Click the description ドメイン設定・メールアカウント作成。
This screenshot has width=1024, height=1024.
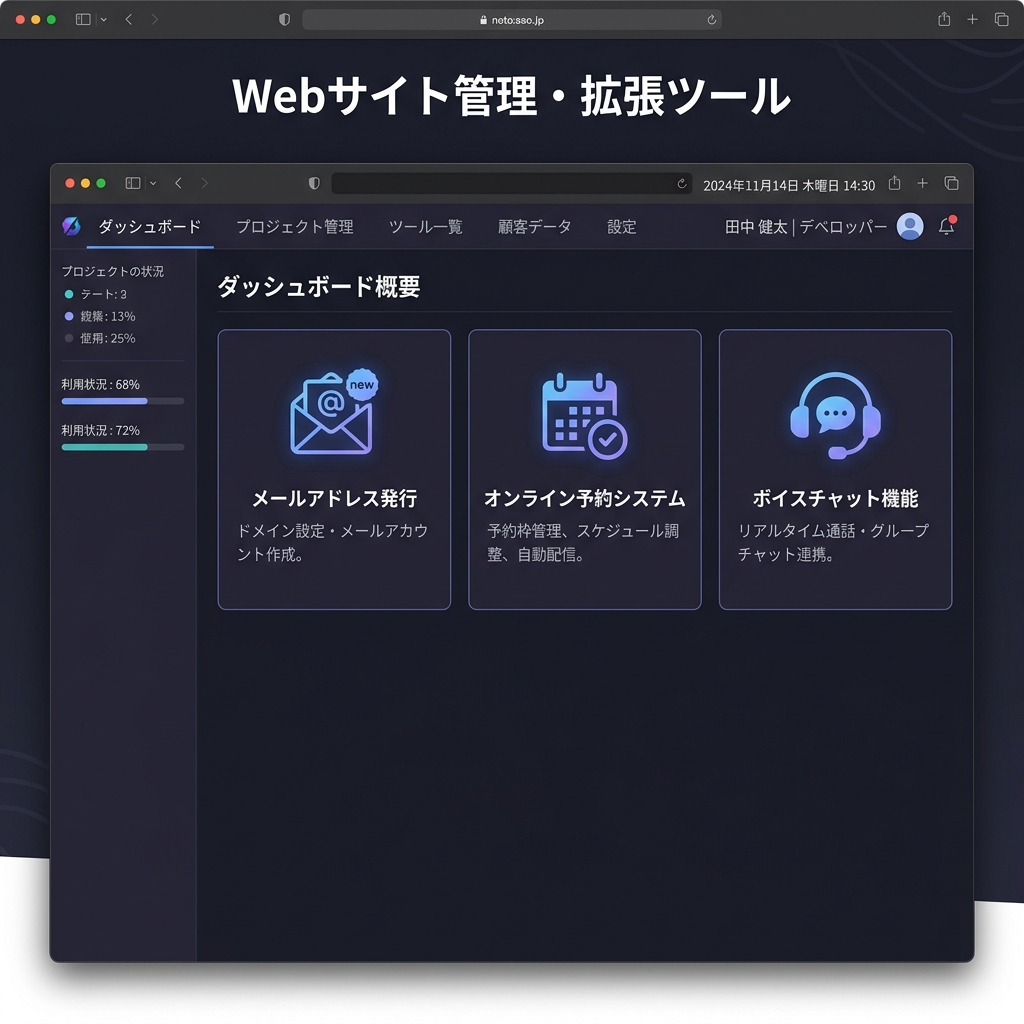tap(332, 543)
